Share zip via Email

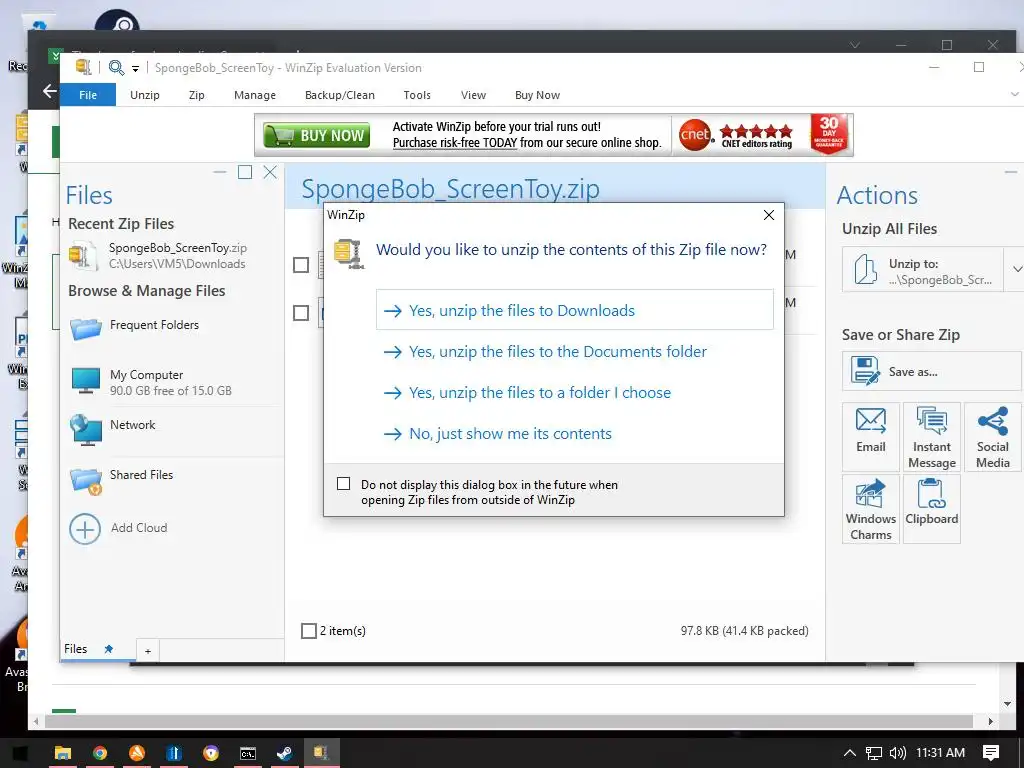pos(871,436)
